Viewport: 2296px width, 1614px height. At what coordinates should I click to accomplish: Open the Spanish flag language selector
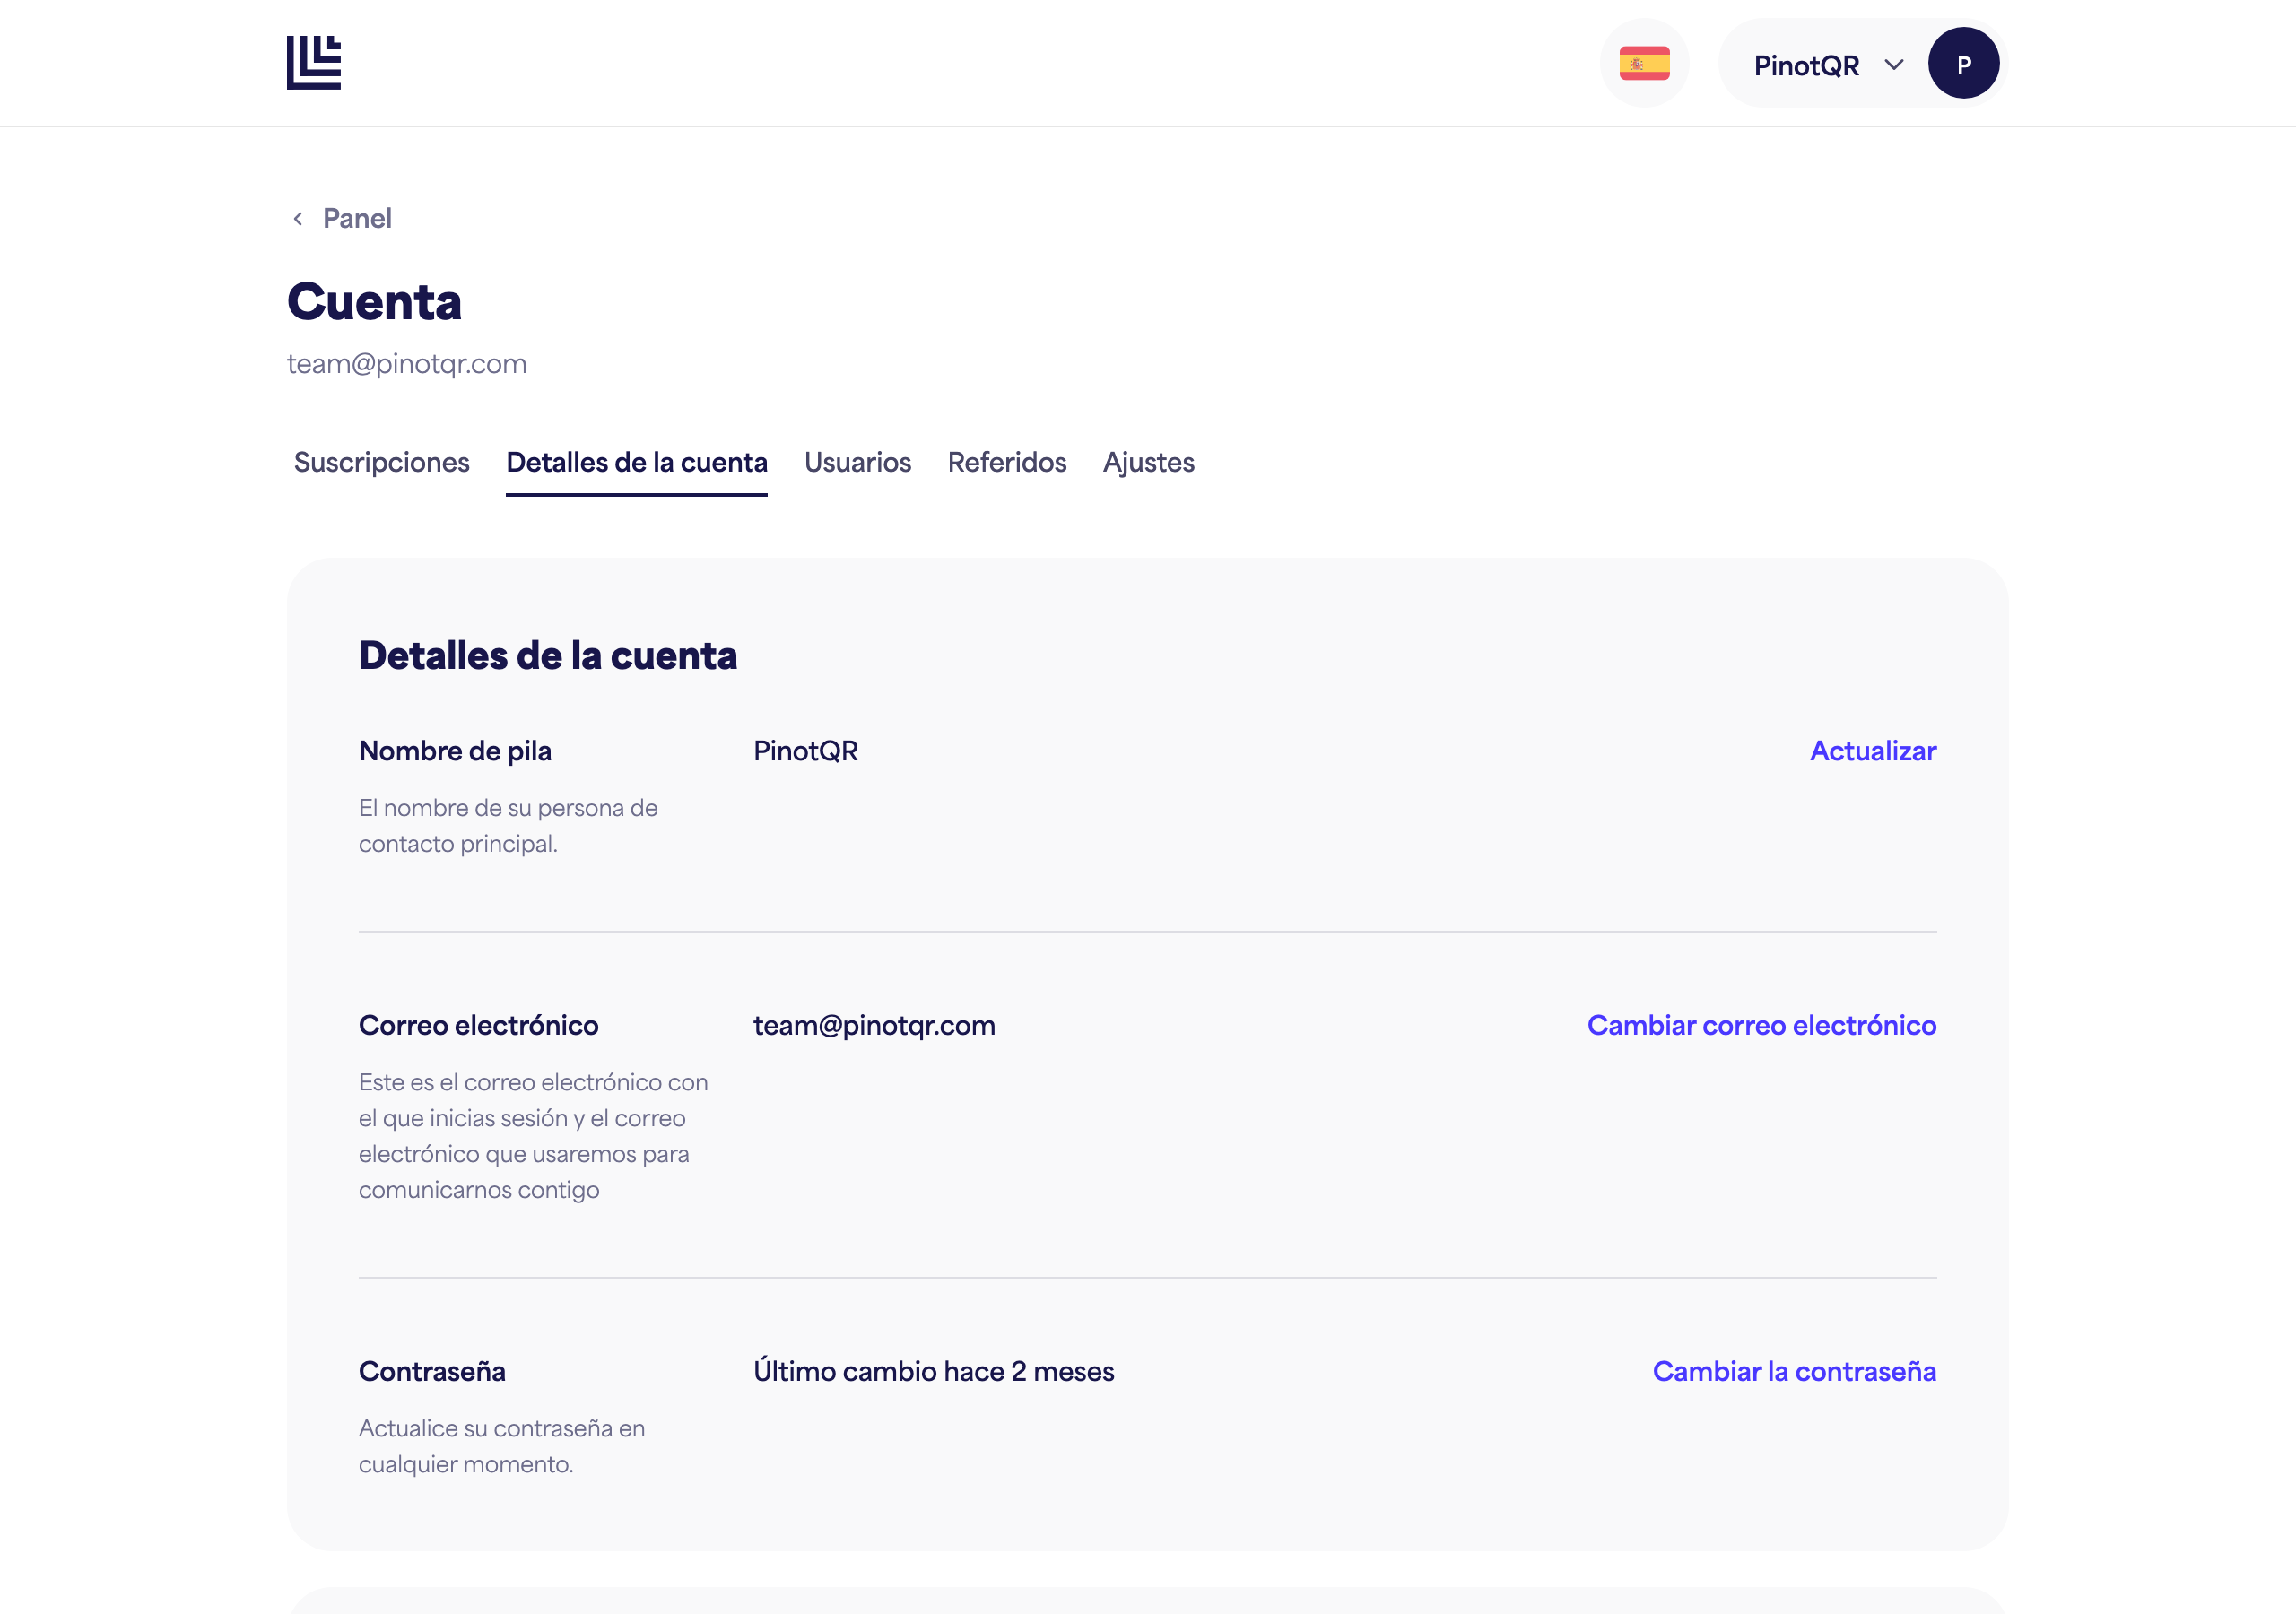[x=1644, y=63]
